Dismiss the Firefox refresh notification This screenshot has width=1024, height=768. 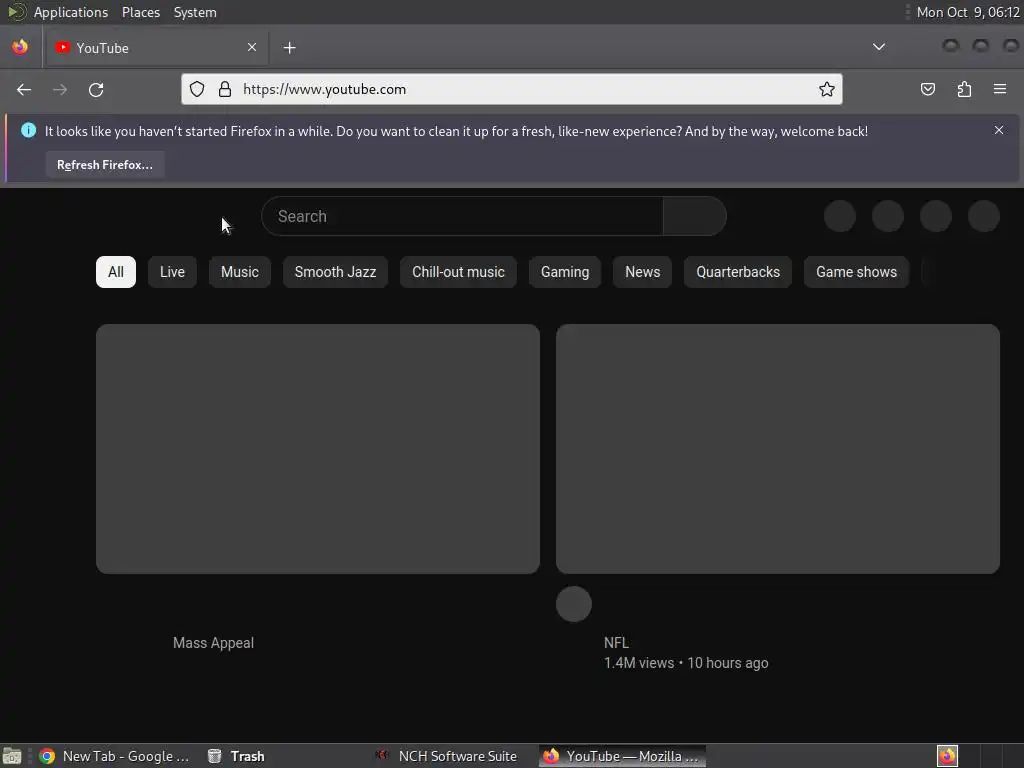pos(999,130)
